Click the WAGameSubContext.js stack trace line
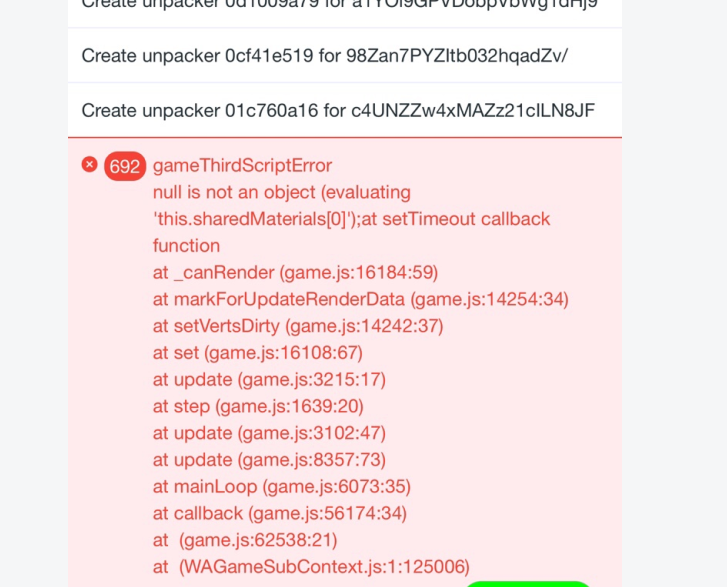This screenshot has height=587, width=727. pyautogui.click(x=311, y=567)
